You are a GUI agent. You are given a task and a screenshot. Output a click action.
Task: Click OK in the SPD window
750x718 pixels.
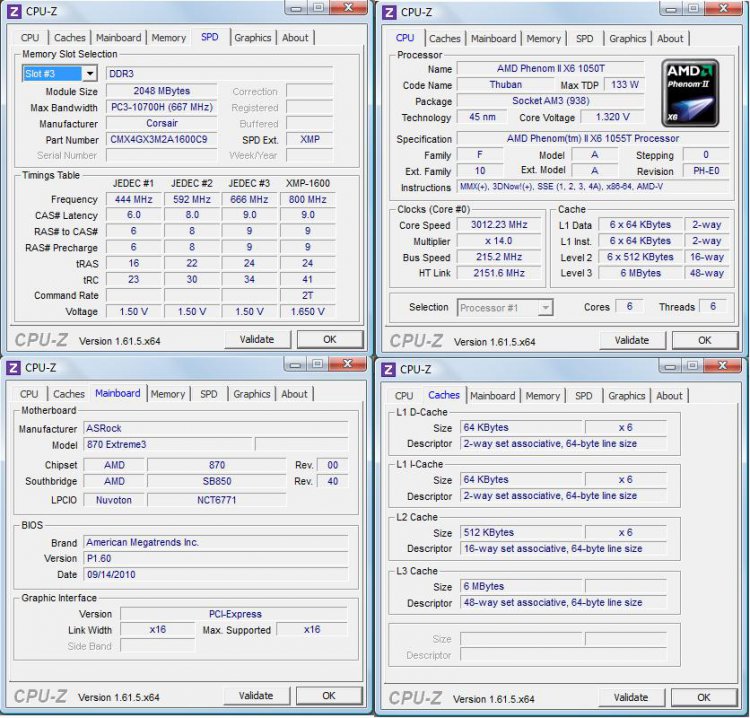(330, 340)
